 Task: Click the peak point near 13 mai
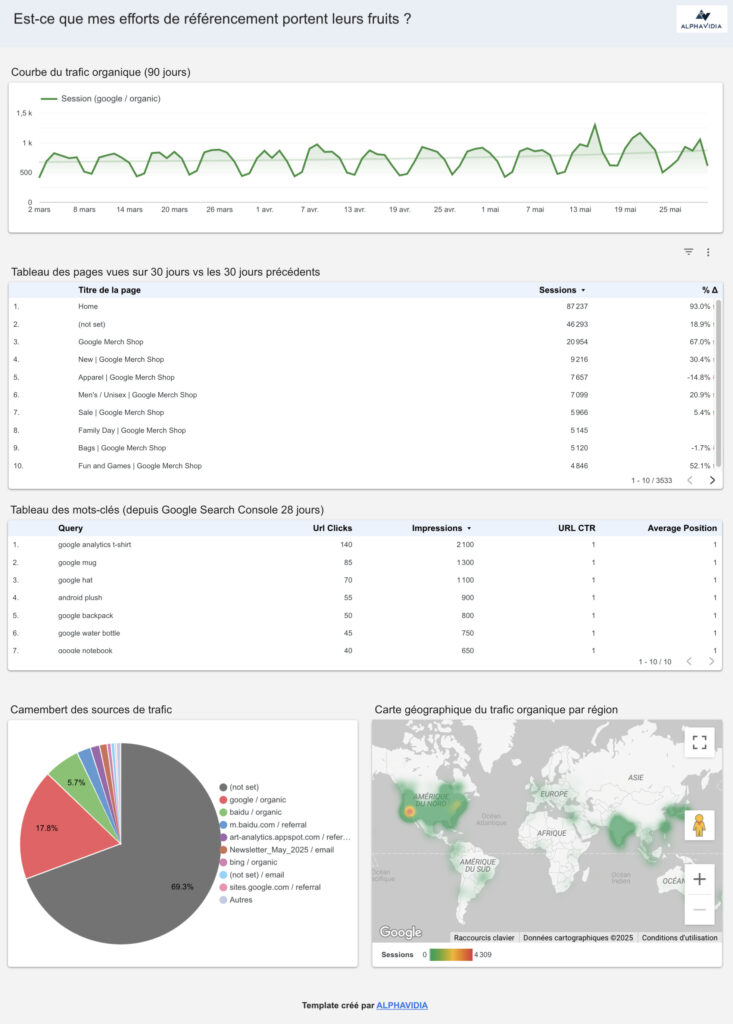tap(595, 125)
